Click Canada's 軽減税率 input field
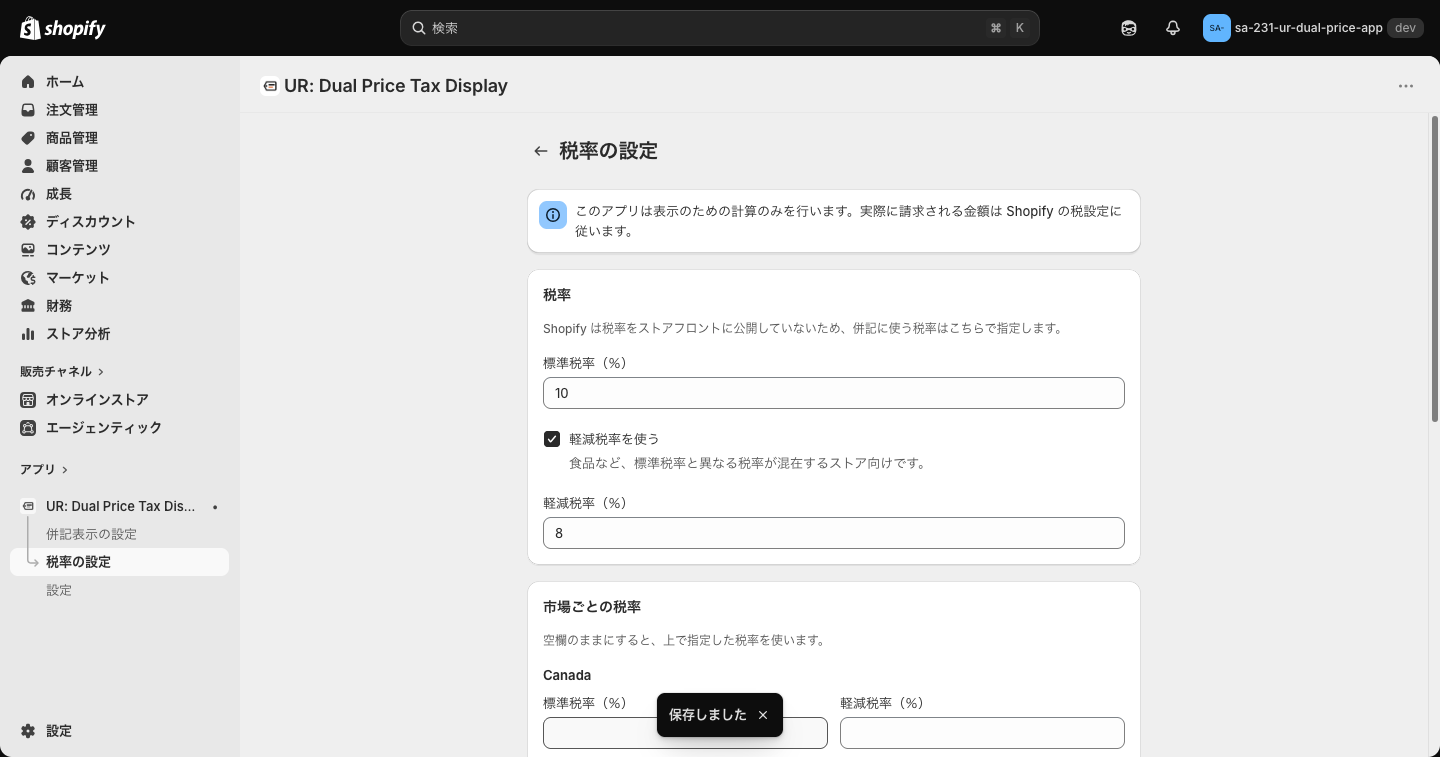The height and width of the screenshot is (757, 1440). coord(982,733)
